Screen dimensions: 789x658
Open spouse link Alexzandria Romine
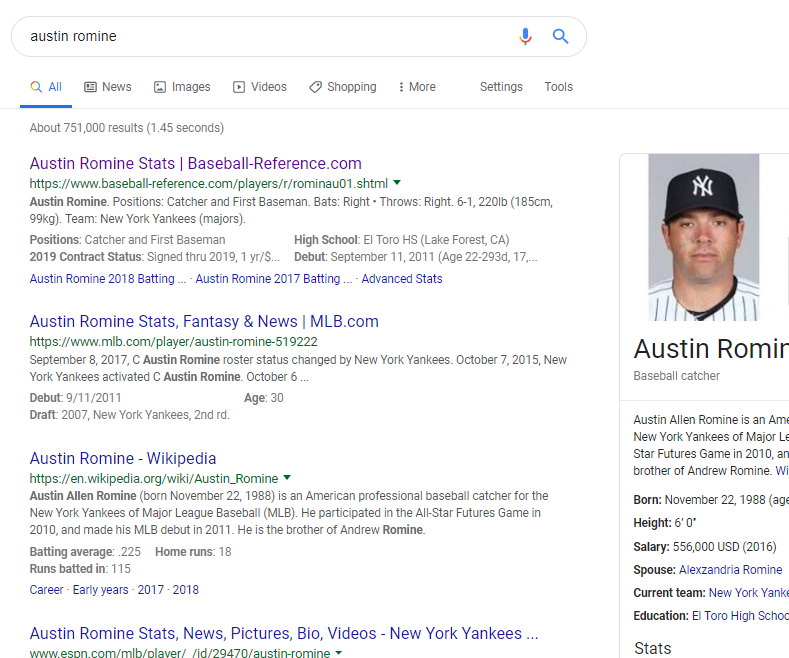coord(731,569)
